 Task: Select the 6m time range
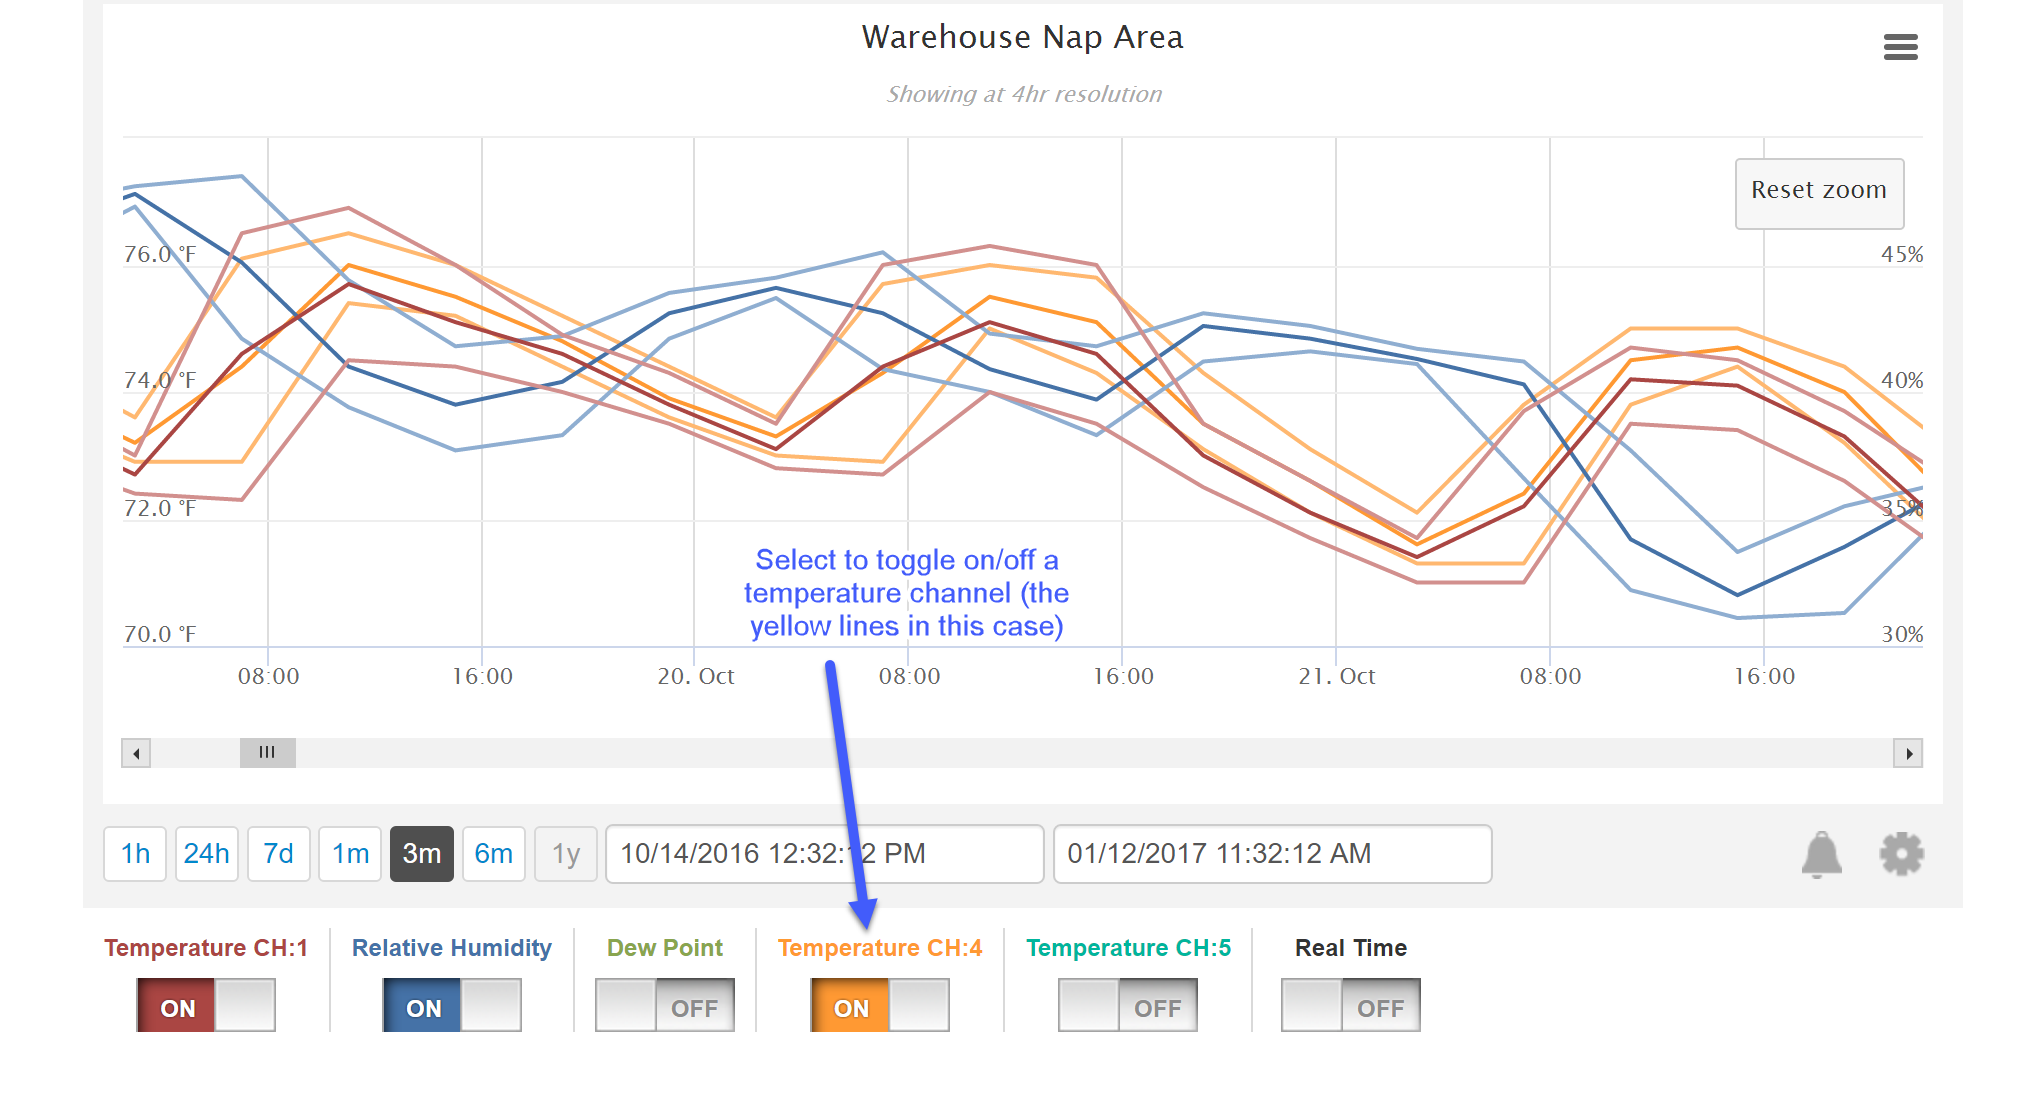pos(494,854)
